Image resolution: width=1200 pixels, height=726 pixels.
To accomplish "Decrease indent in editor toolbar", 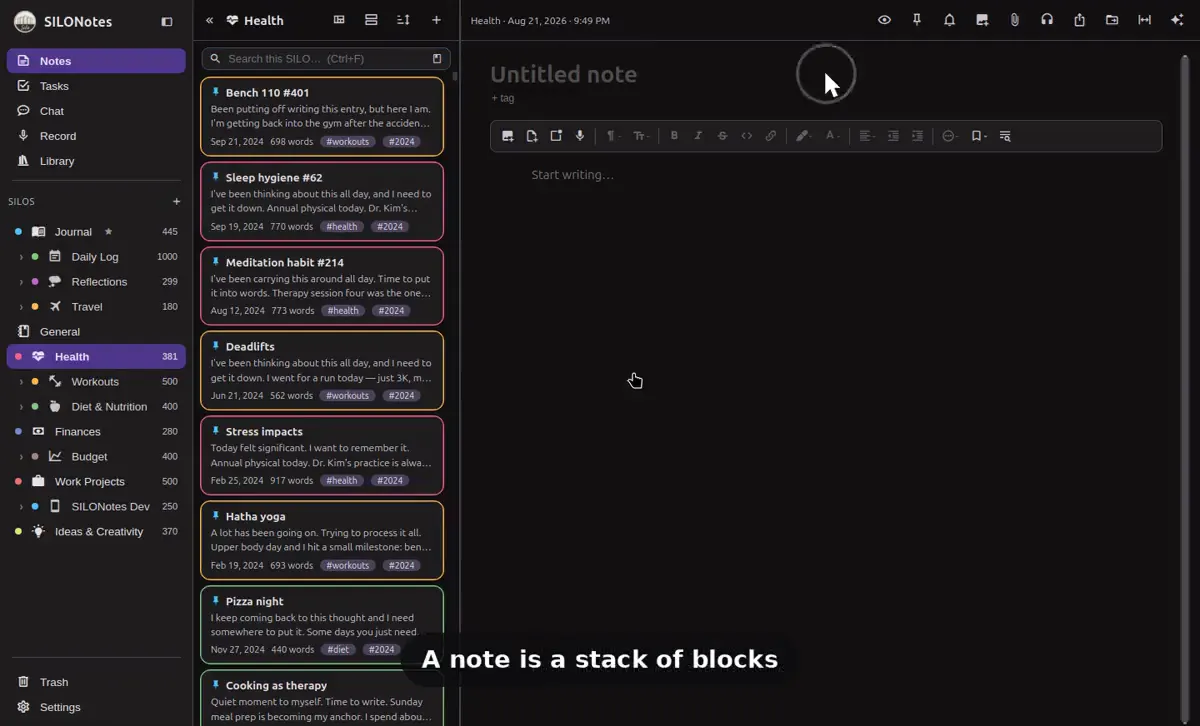I will coord(893,136).
